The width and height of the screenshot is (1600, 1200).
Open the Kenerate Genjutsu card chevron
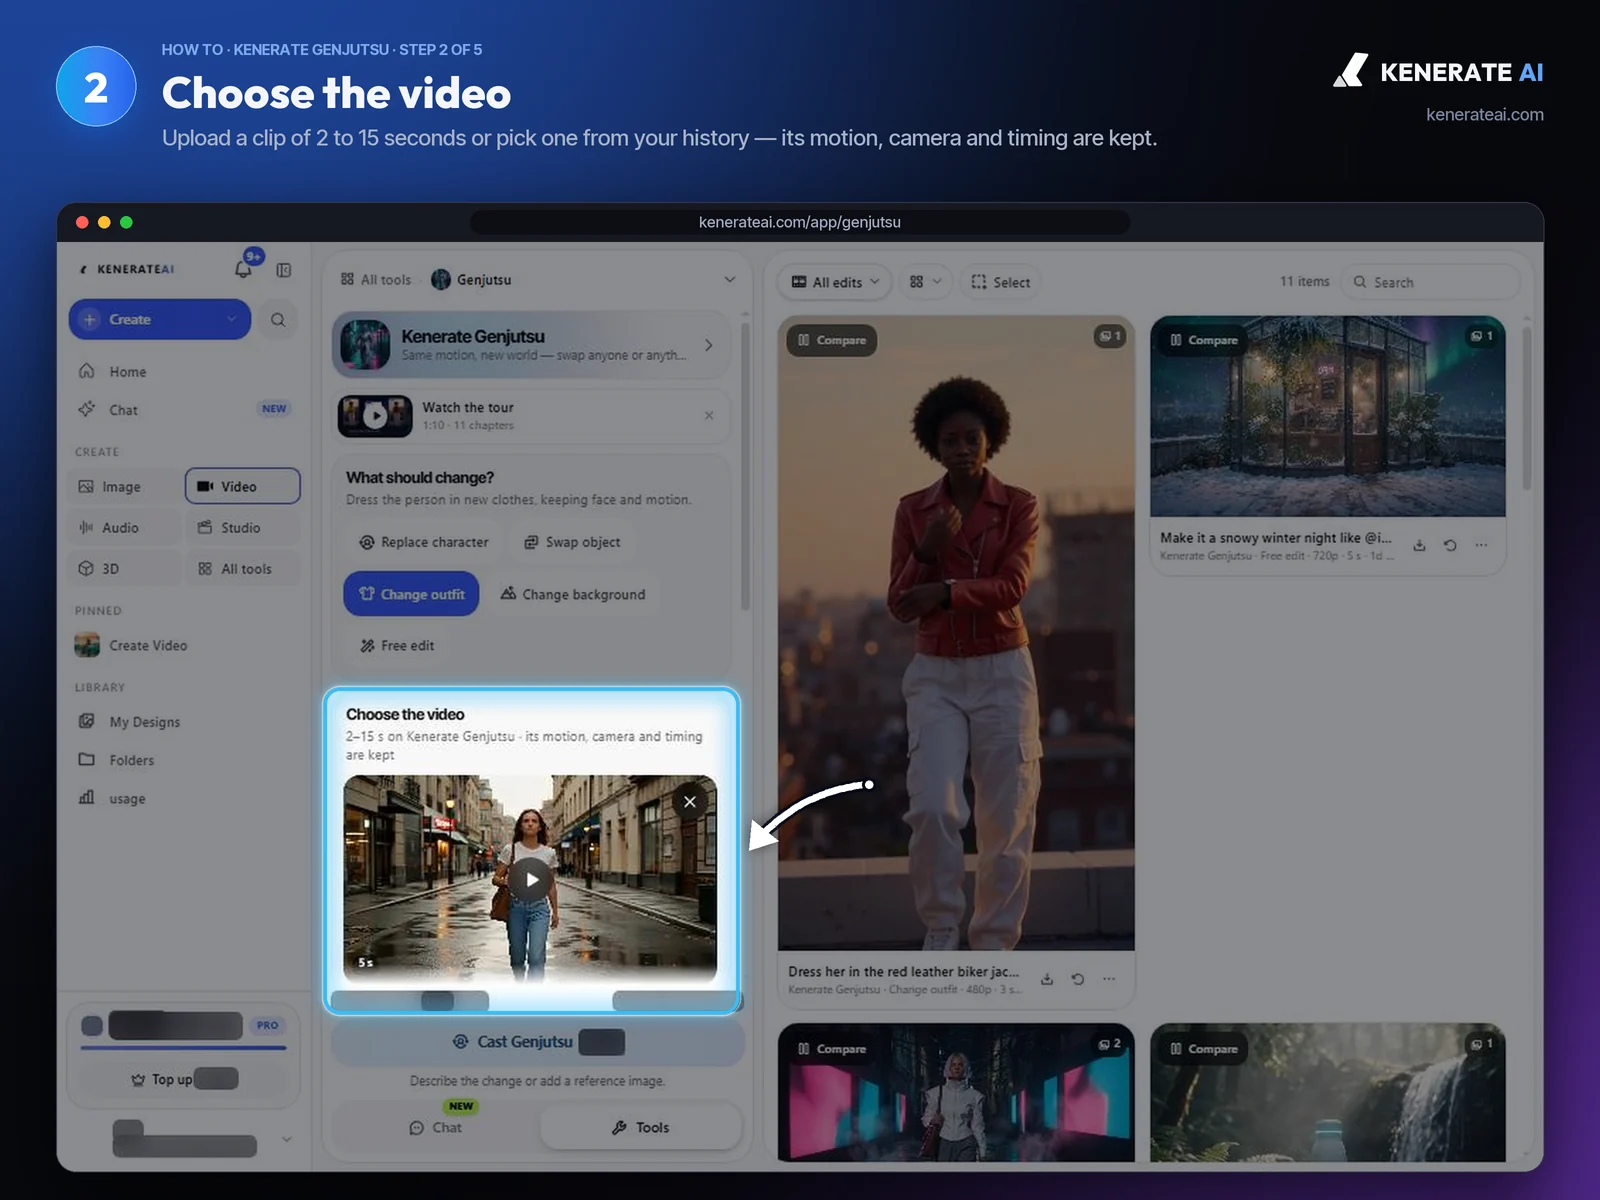click(x=708, y=345)
